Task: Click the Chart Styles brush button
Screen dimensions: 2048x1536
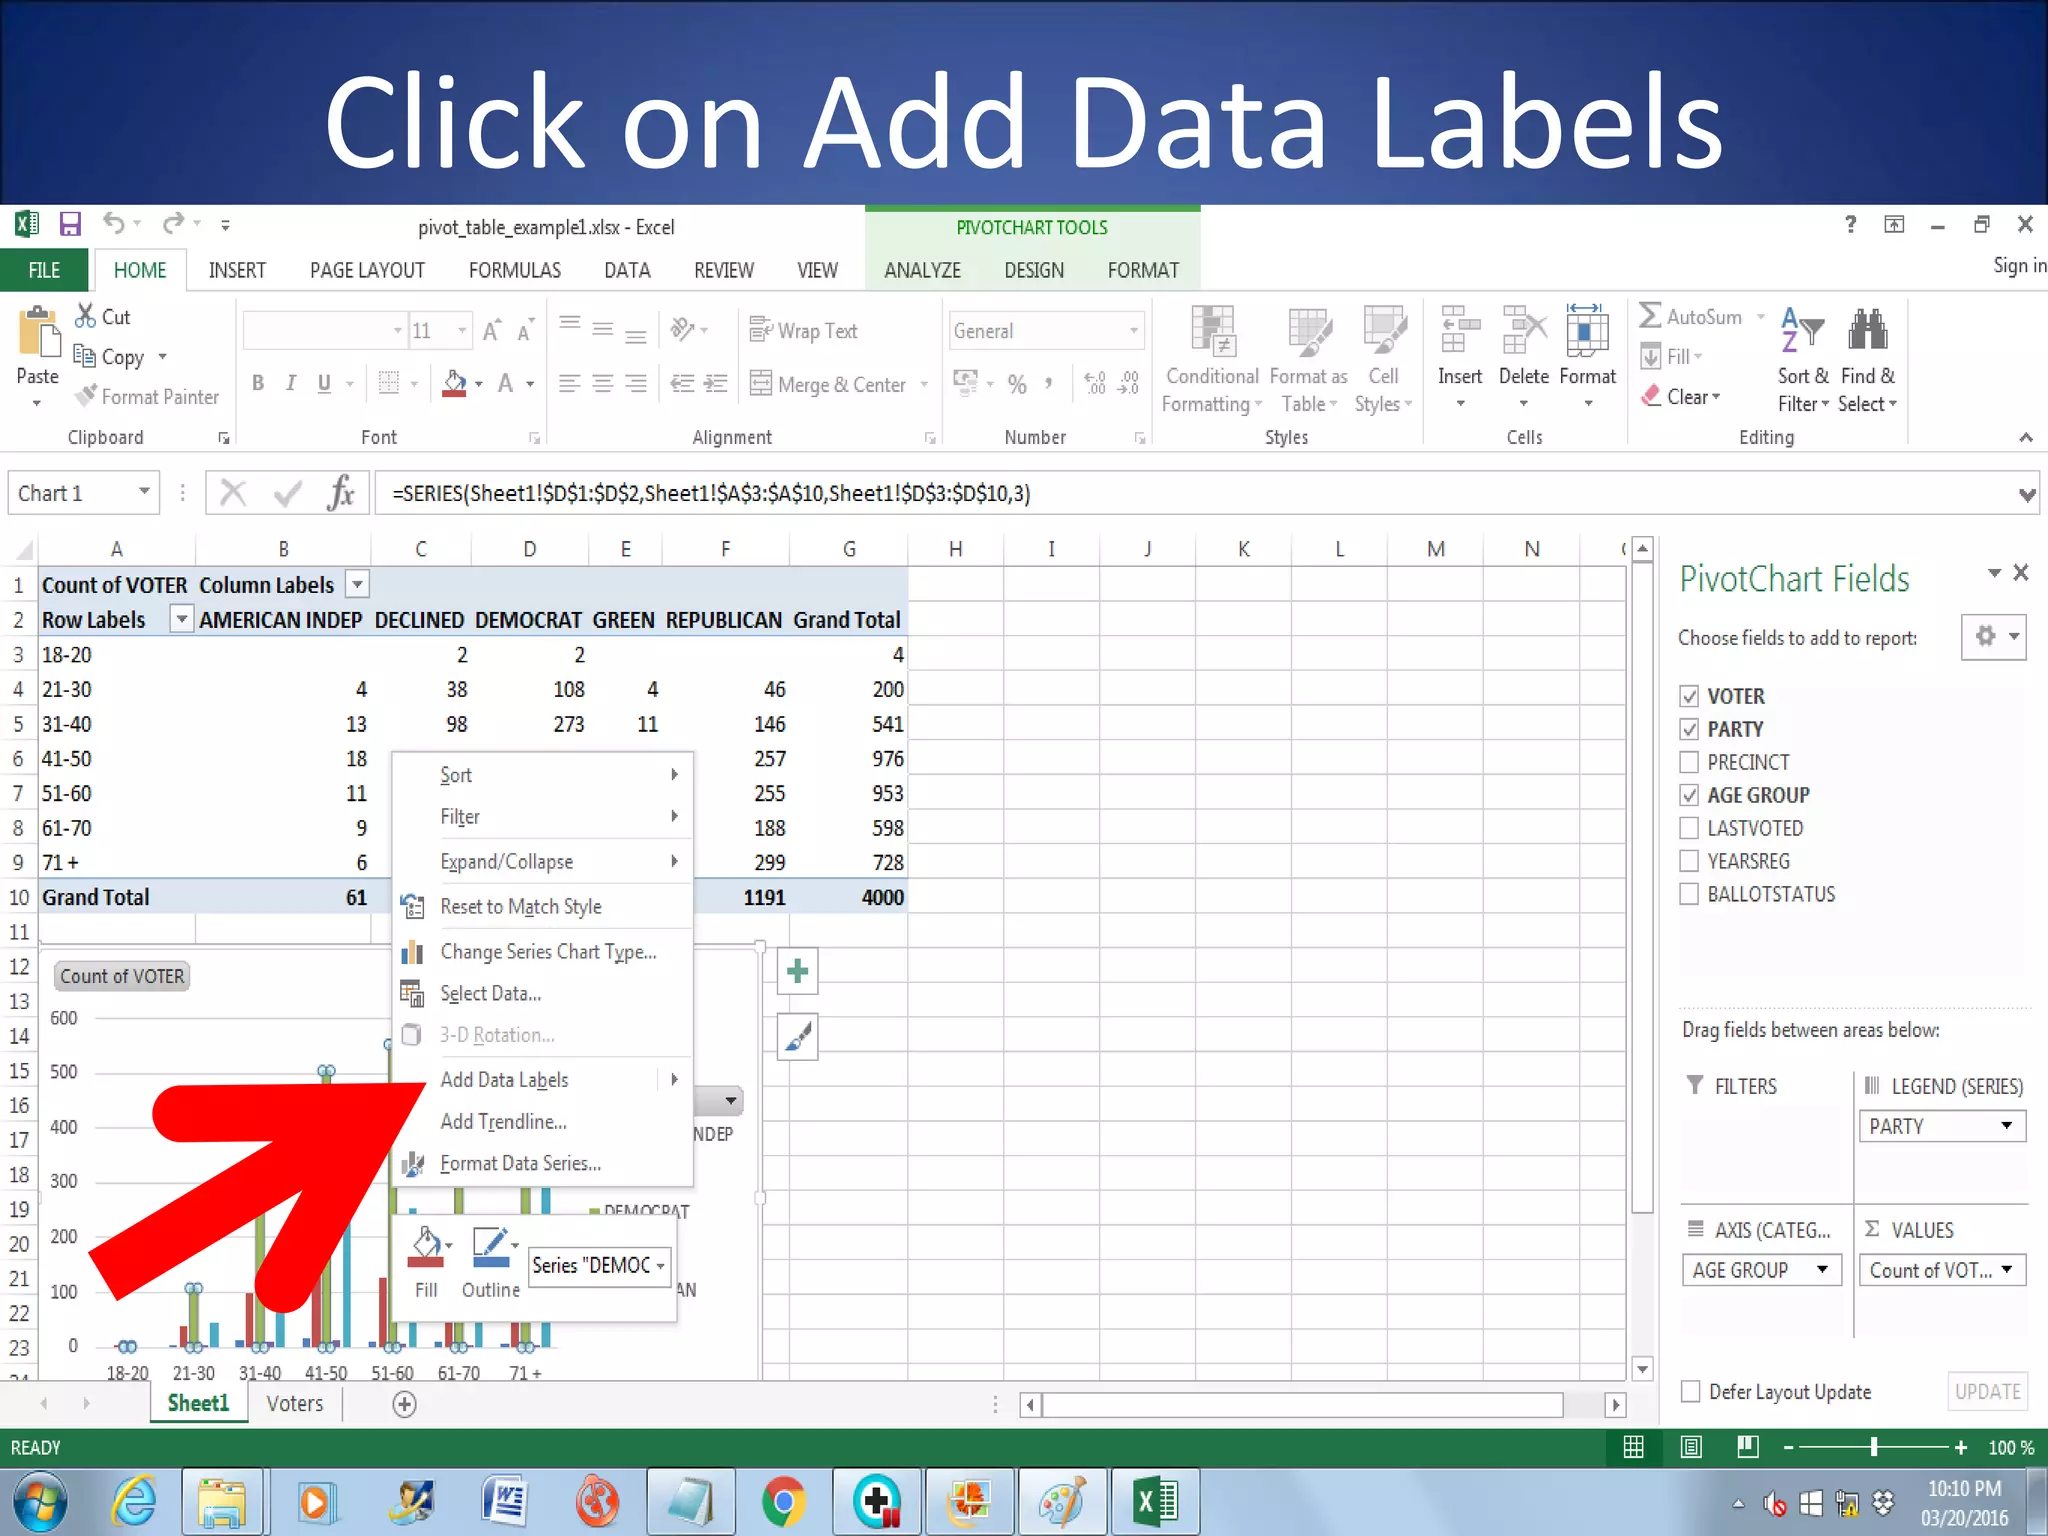Action: pyautogui.click(x=798, y=1037)
